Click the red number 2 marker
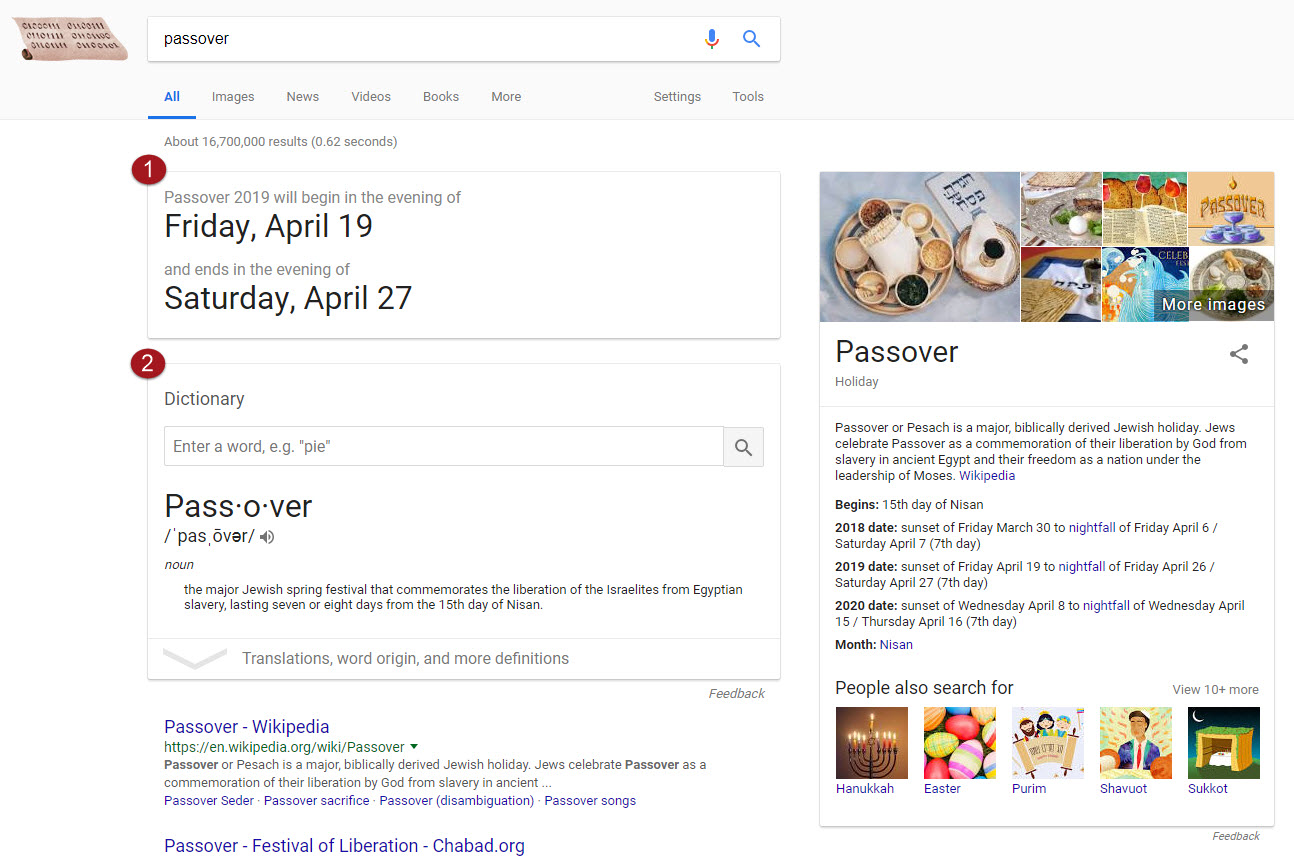This screenshot has width=1294, height=859. [x=148, y=364]
